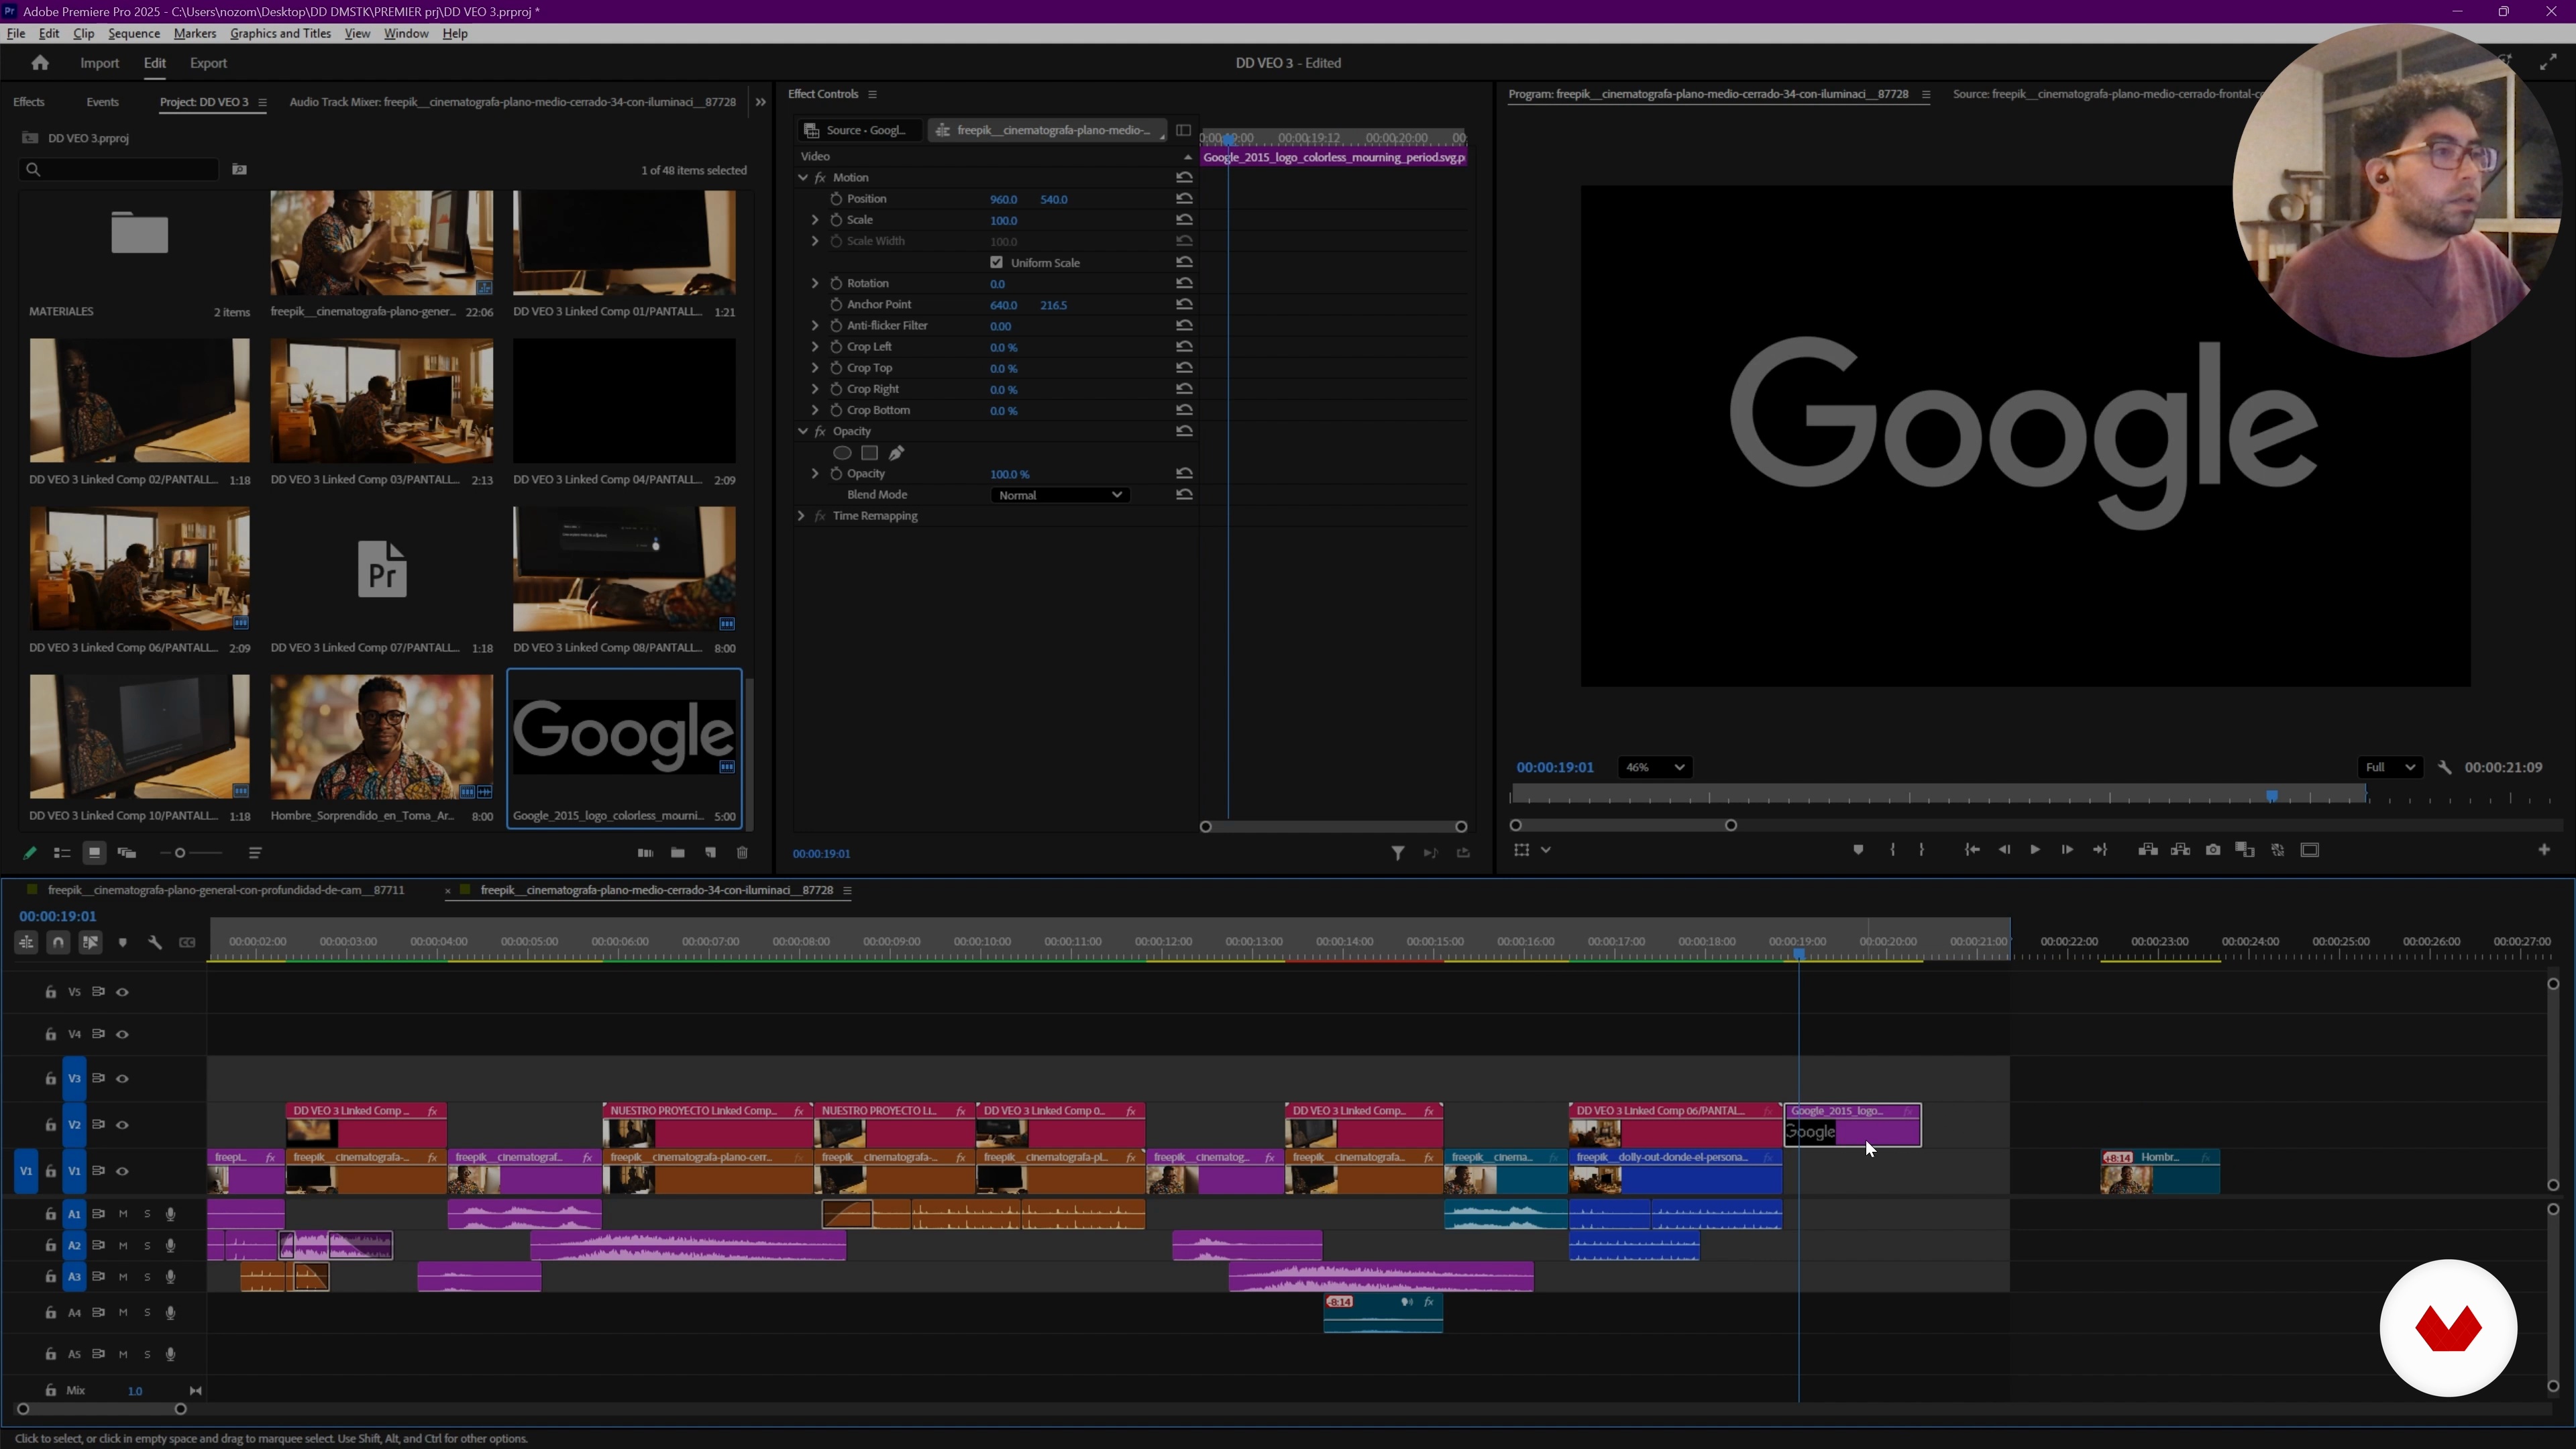Expand the Scale parameter
2576x1449 pixels.
point(815,220)
